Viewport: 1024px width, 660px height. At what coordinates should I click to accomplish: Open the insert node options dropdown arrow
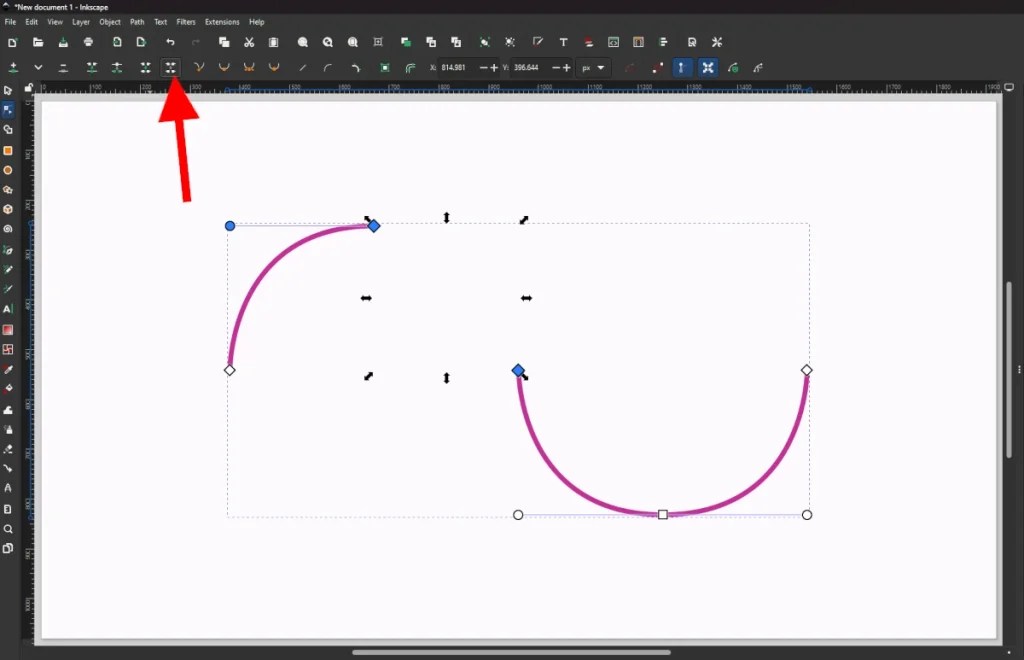pyautogui.click(x=36, y=67)
